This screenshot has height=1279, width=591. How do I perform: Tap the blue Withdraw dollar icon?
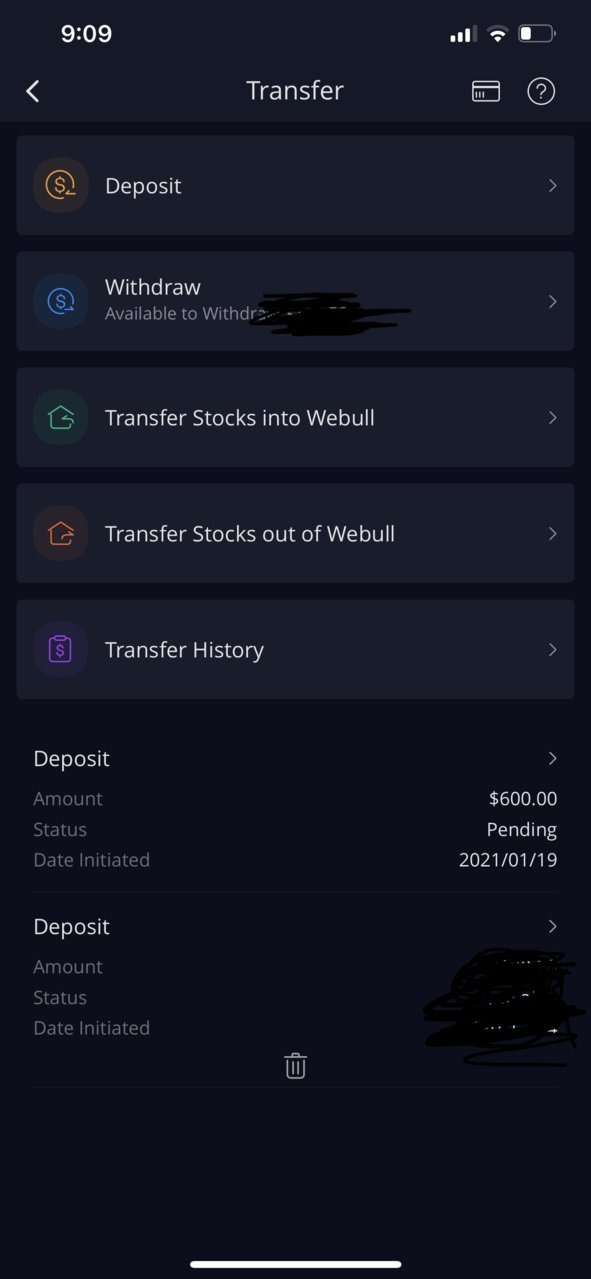pos(61,301)
